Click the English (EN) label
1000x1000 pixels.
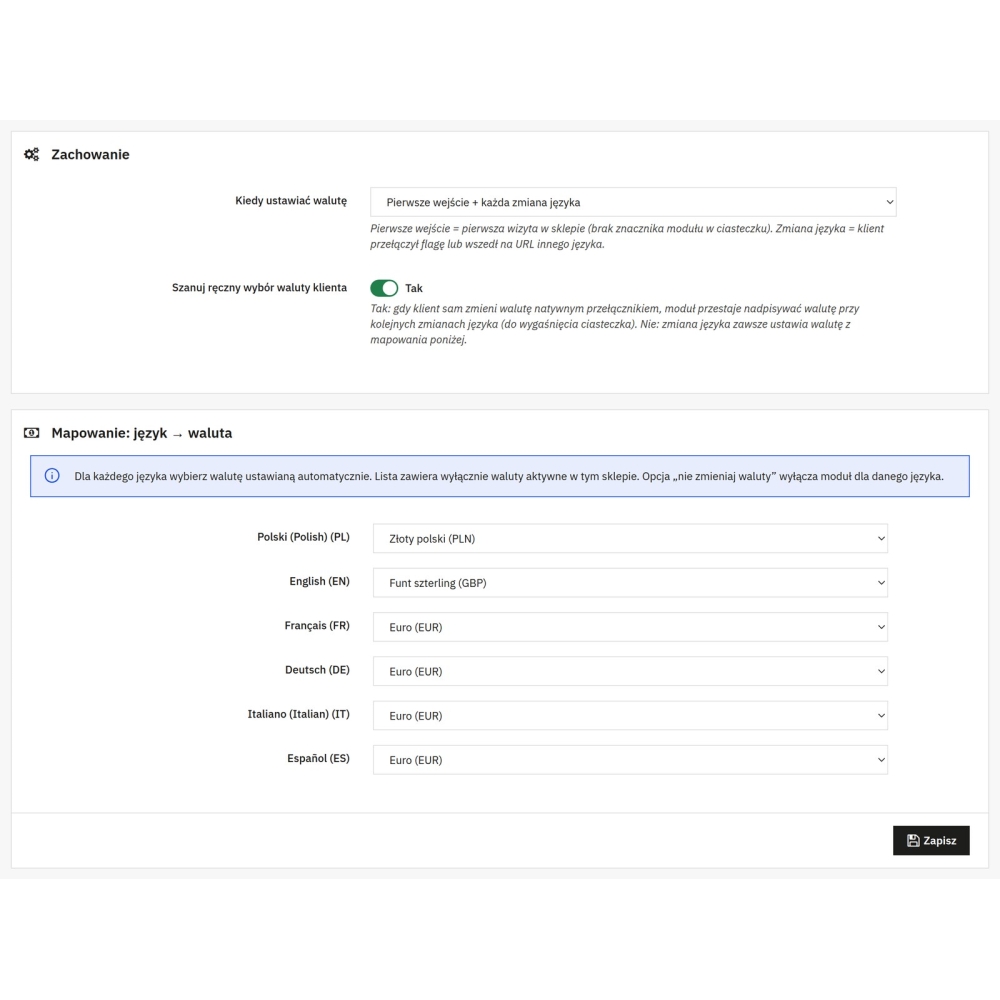[320, 581]
